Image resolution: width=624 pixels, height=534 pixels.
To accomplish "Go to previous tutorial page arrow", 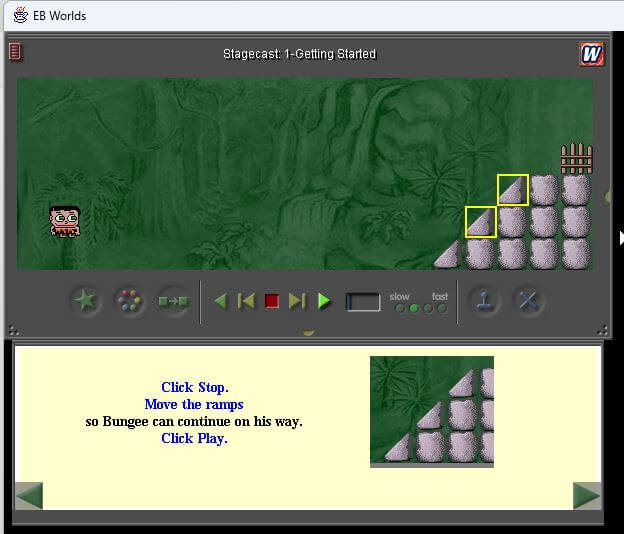I will pyautogui.click(x=29, y=495).
